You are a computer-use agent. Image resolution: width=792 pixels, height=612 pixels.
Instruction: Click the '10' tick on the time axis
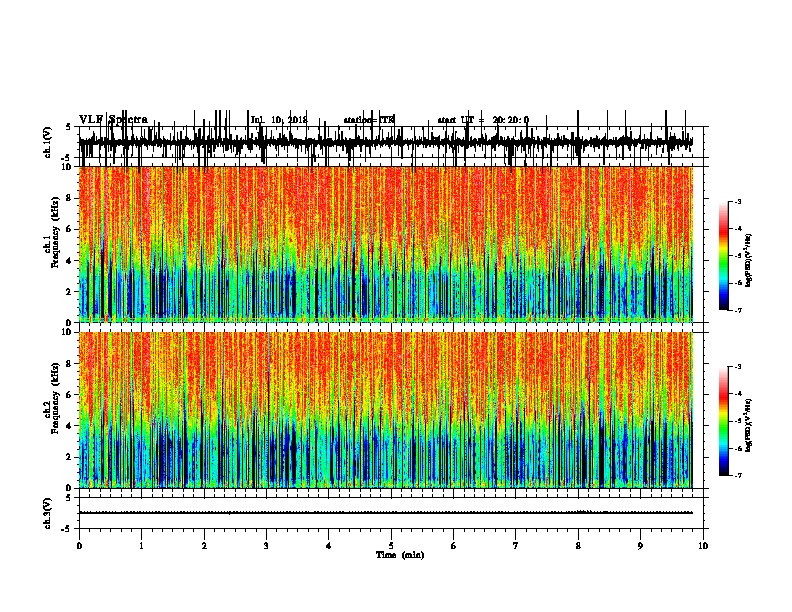click(x=703, y=546)
